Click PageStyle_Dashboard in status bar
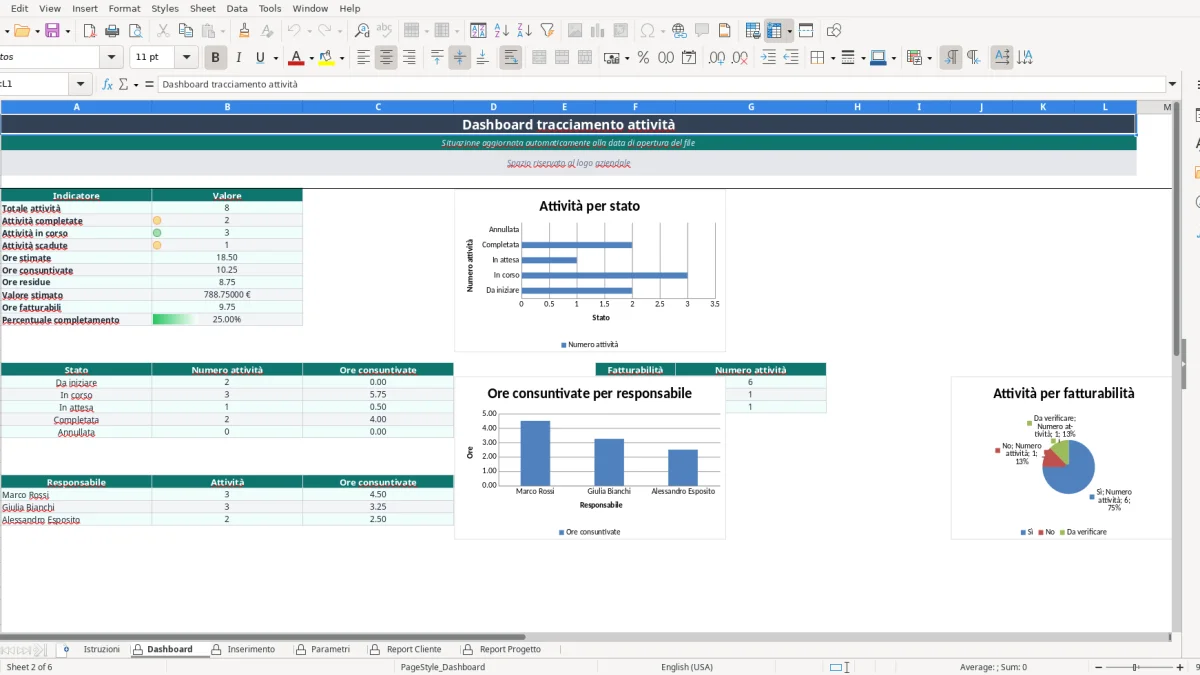The height and width of the screenshot is (675, 1200). point(442,667)
